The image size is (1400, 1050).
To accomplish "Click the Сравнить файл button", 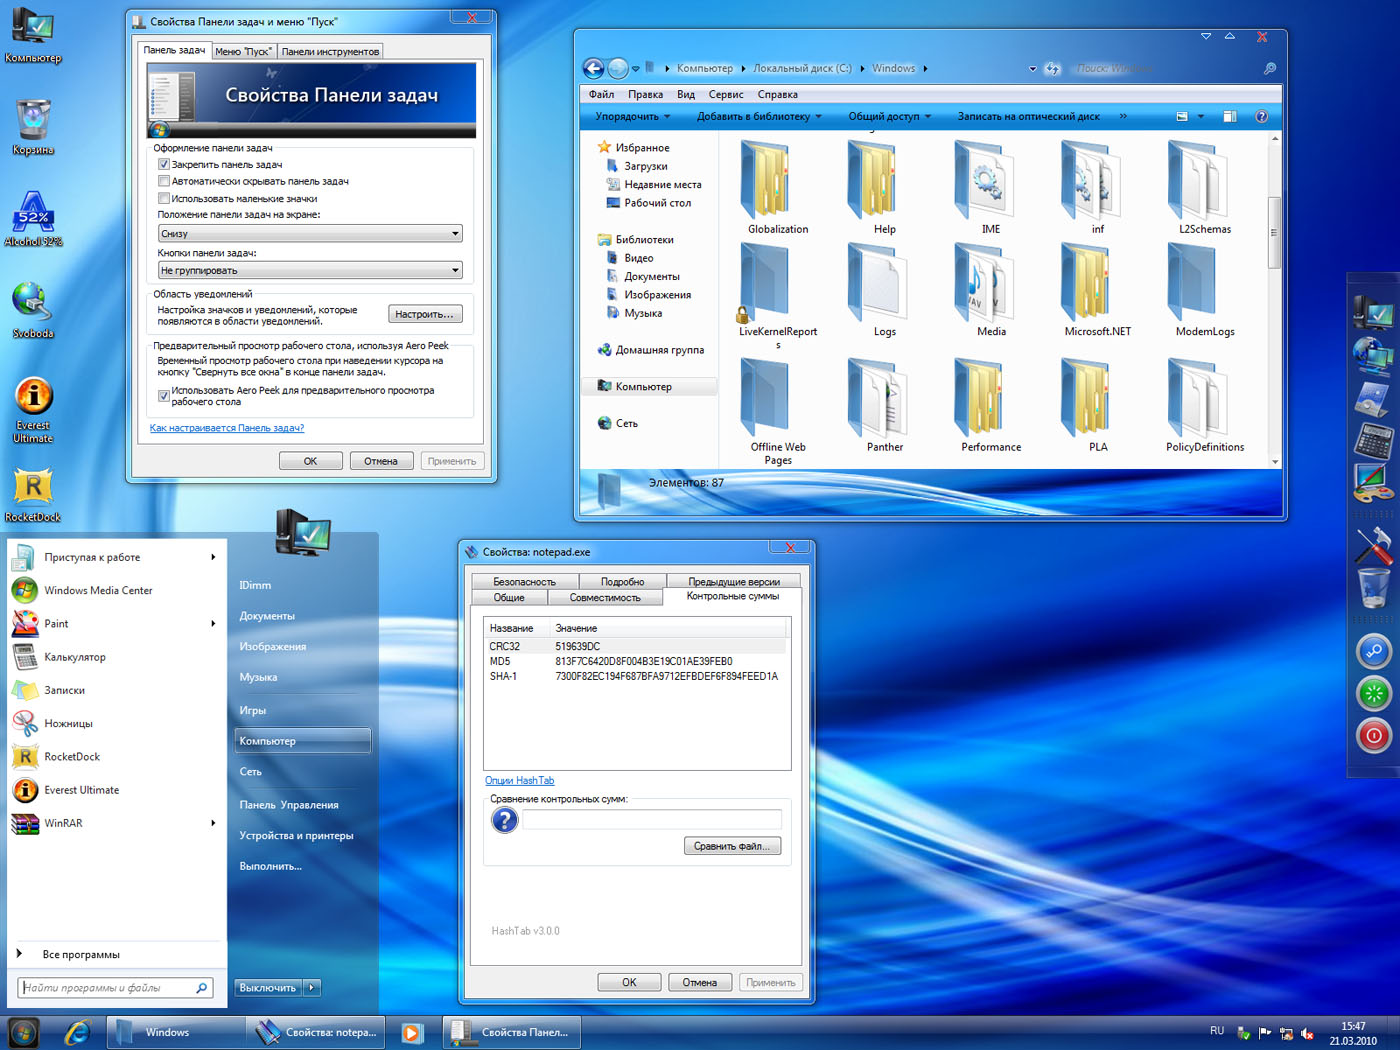I will pos(732,846).
